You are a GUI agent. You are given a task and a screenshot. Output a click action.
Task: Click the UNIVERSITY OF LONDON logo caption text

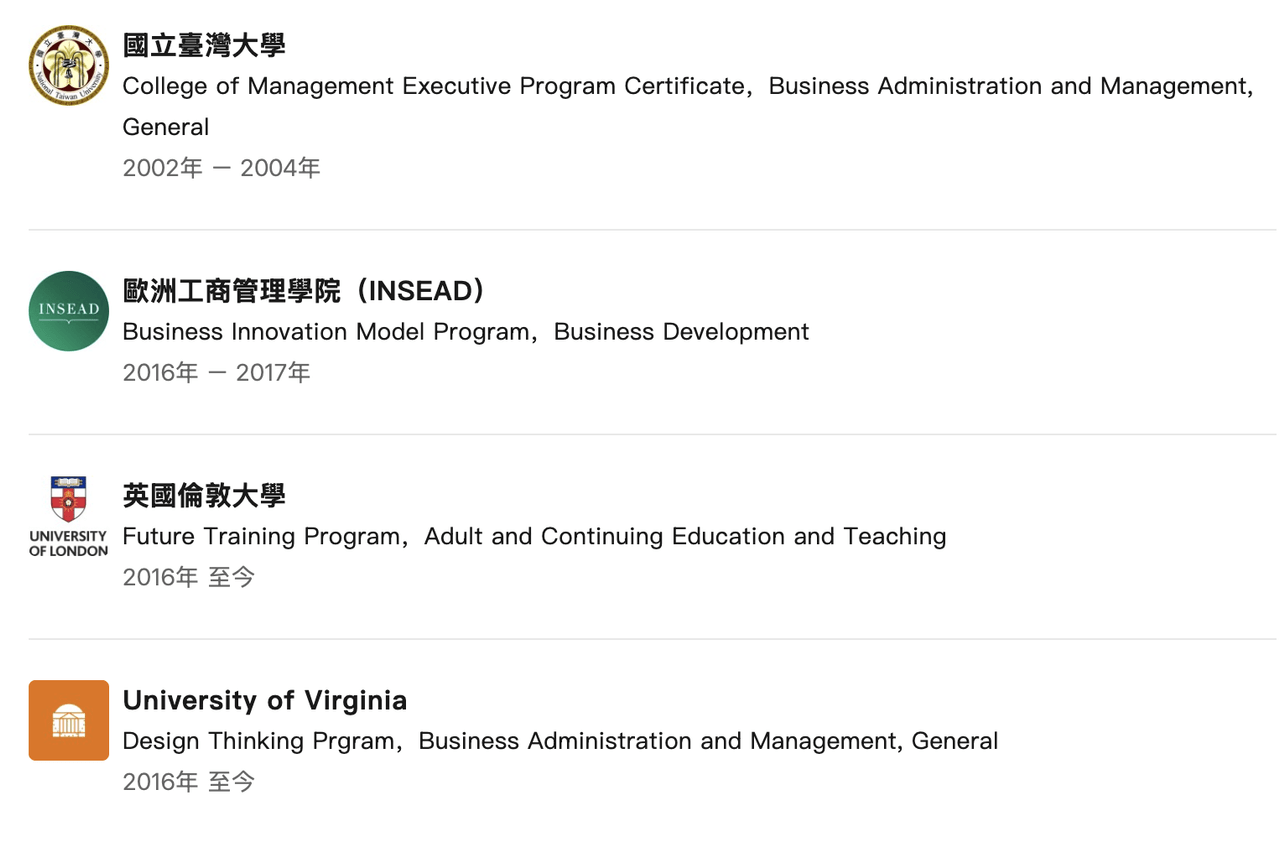(x=68, y=543)
